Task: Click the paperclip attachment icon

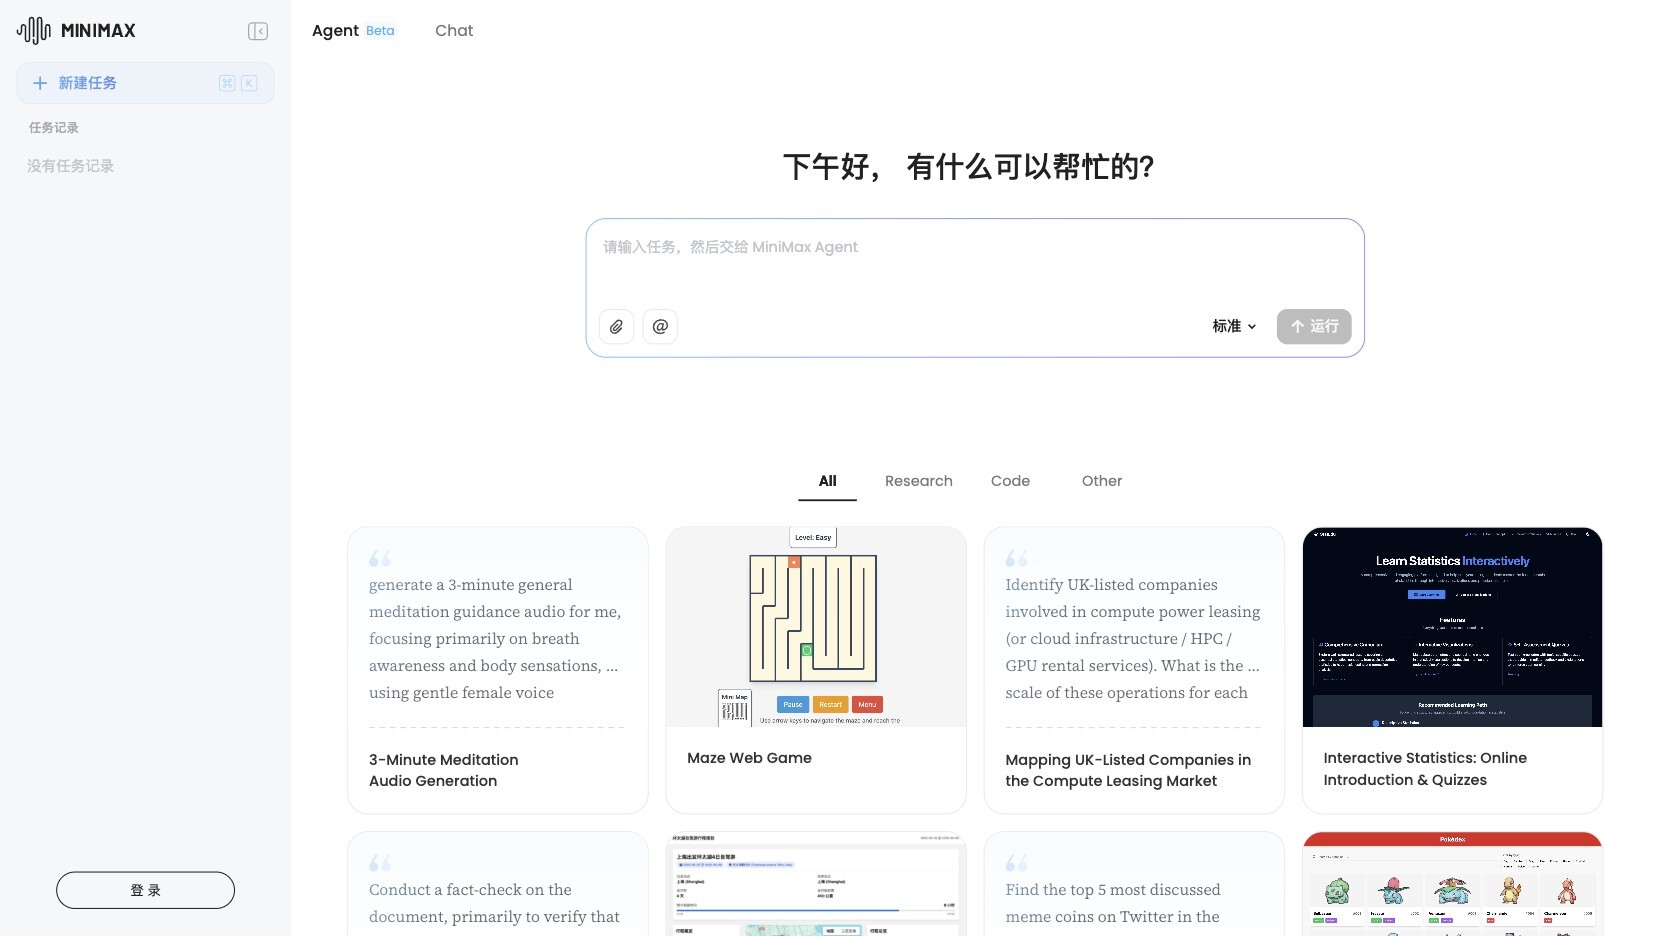Action: click(x=616, y=326)
